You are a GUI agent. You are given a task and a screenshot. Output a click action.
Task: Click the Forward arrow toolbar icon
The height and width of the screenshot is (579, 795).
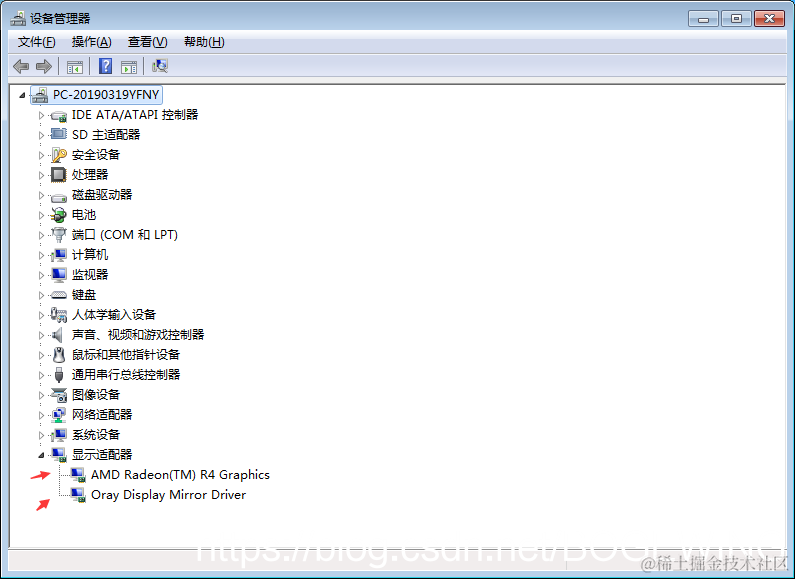44,66
